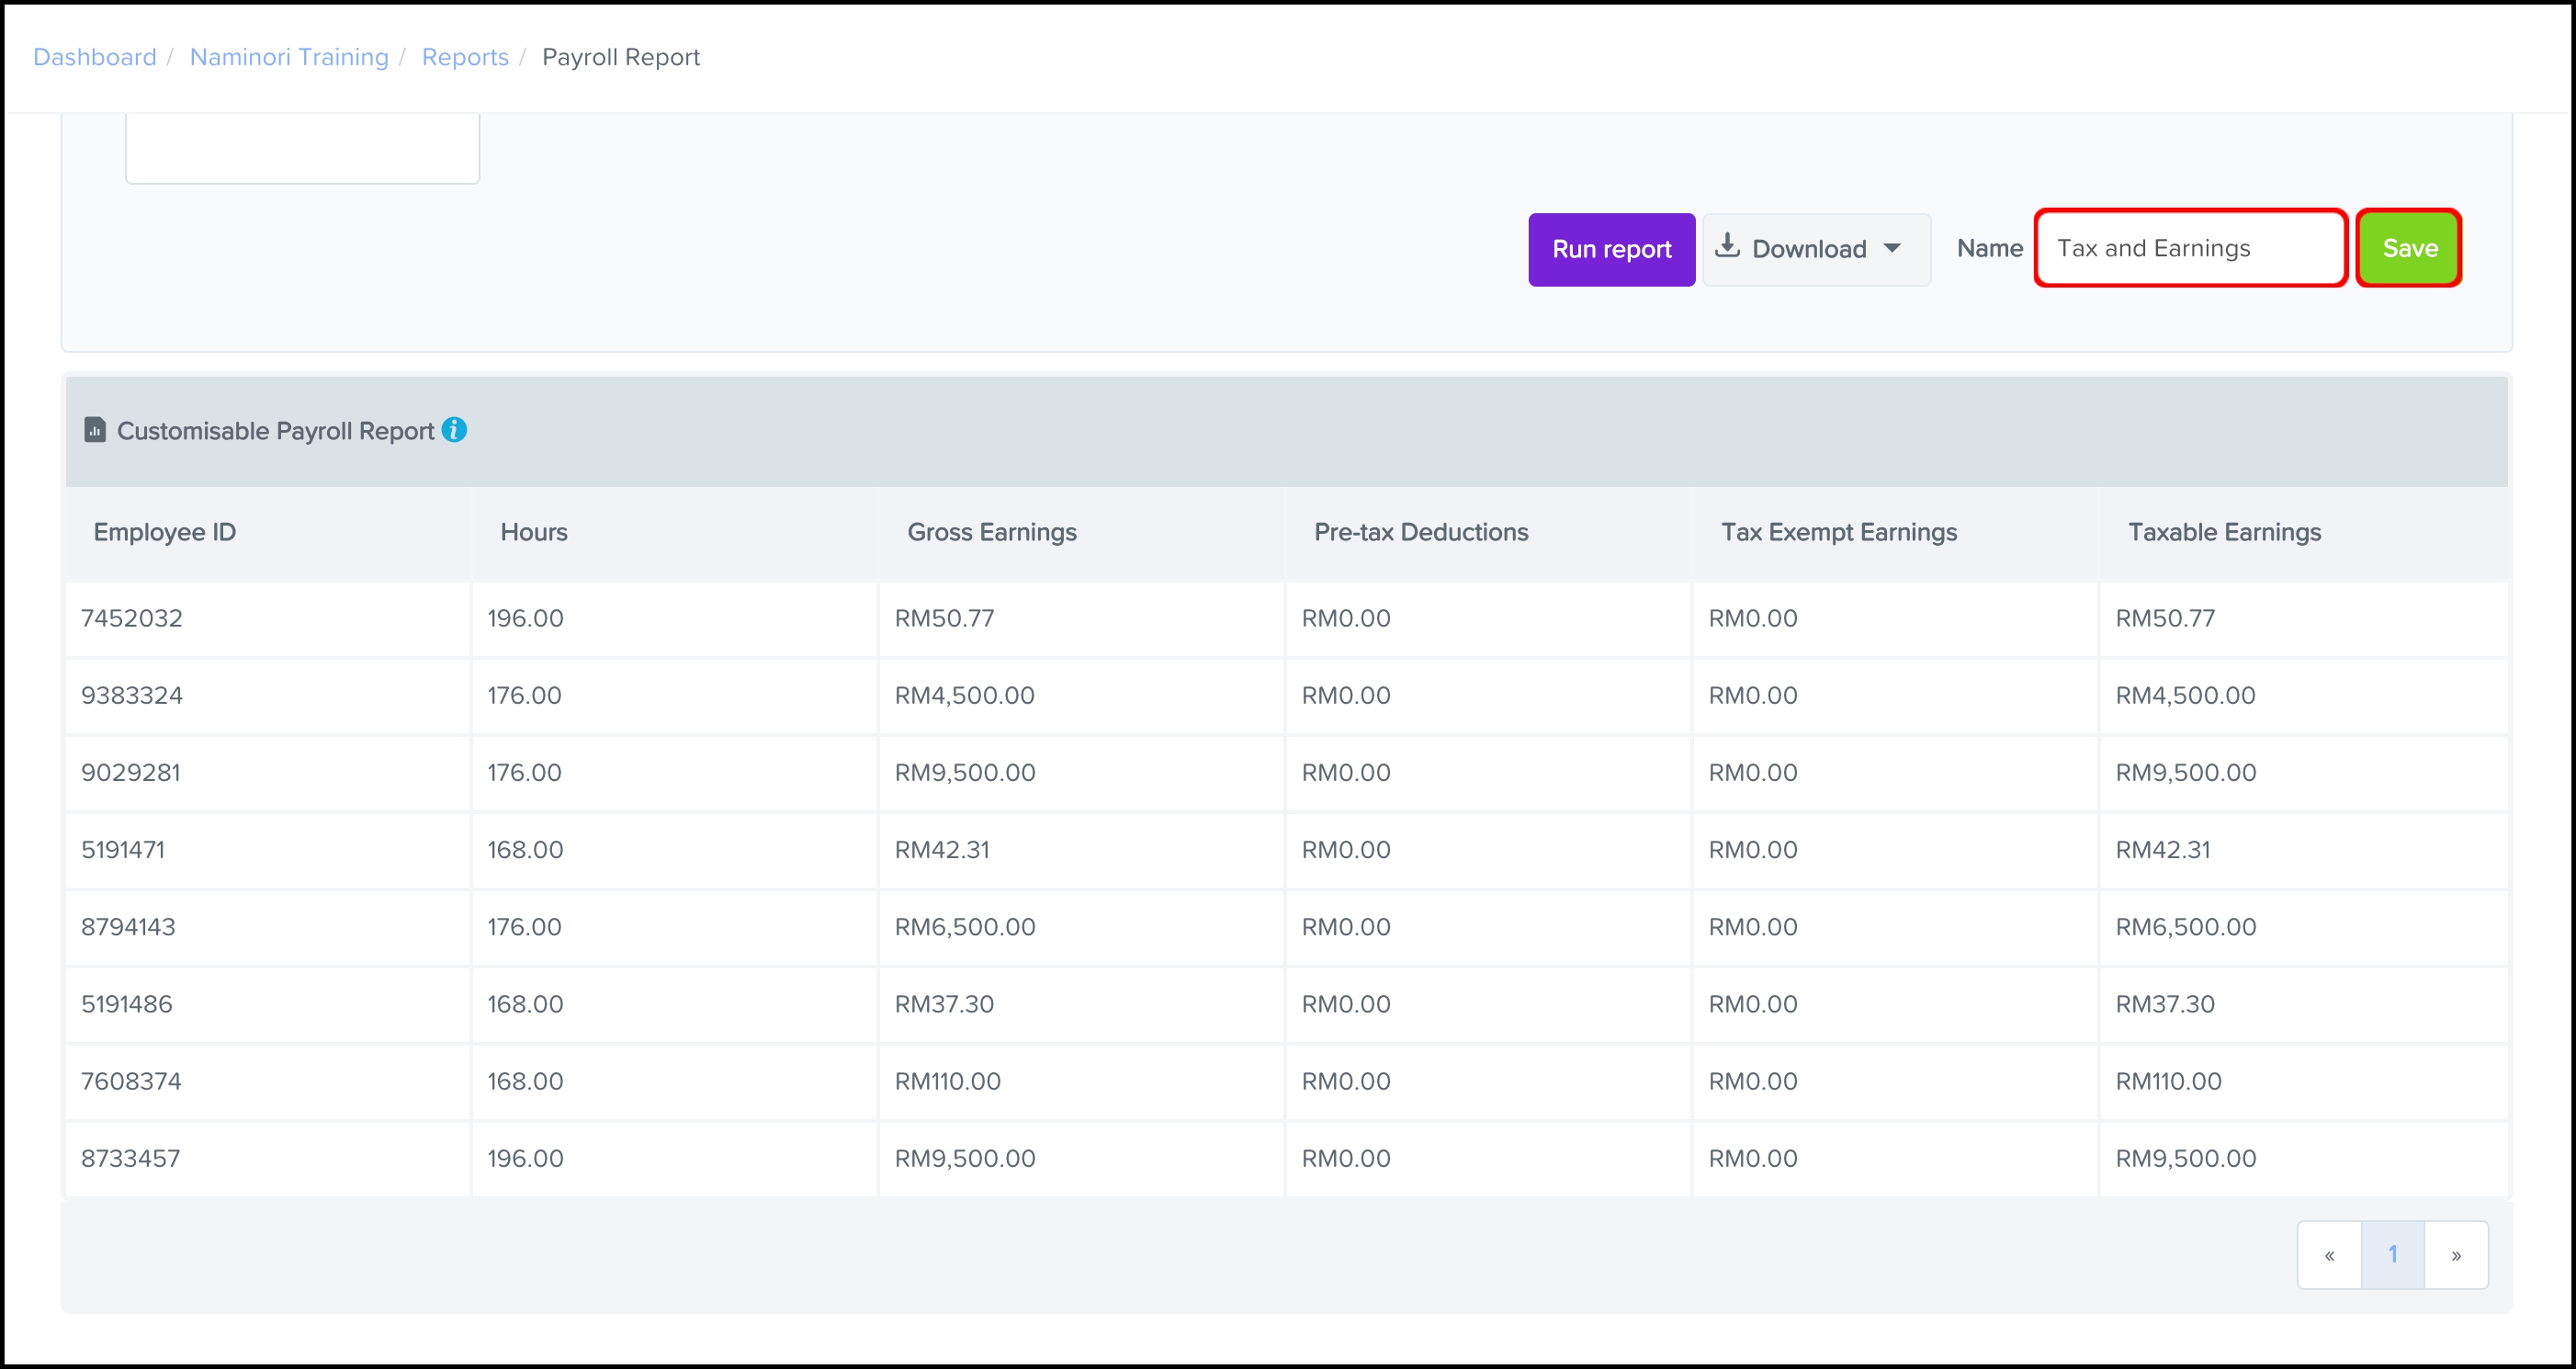Click the download arrow icon
Screen dimensions: 2576x1369
1727,246
